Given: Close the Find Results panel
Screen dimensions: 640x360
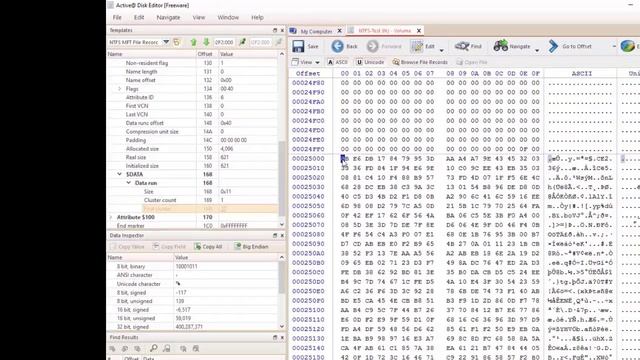Looking at the screenshot, I should tap(282, 338).
